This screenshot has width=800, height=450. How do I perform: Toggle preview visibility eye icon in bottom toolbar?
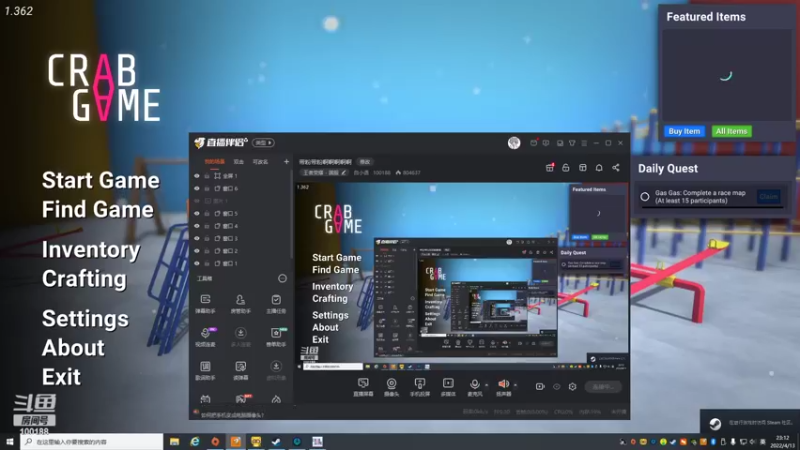click(557, 387)
